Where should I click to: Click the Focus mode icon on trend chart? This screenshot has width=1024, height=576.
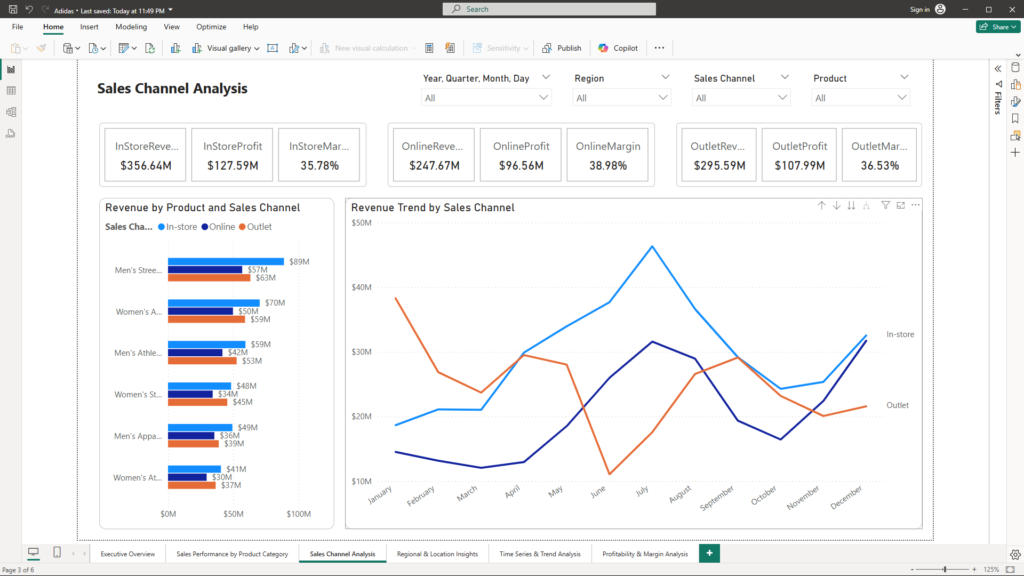pos(900,205)
